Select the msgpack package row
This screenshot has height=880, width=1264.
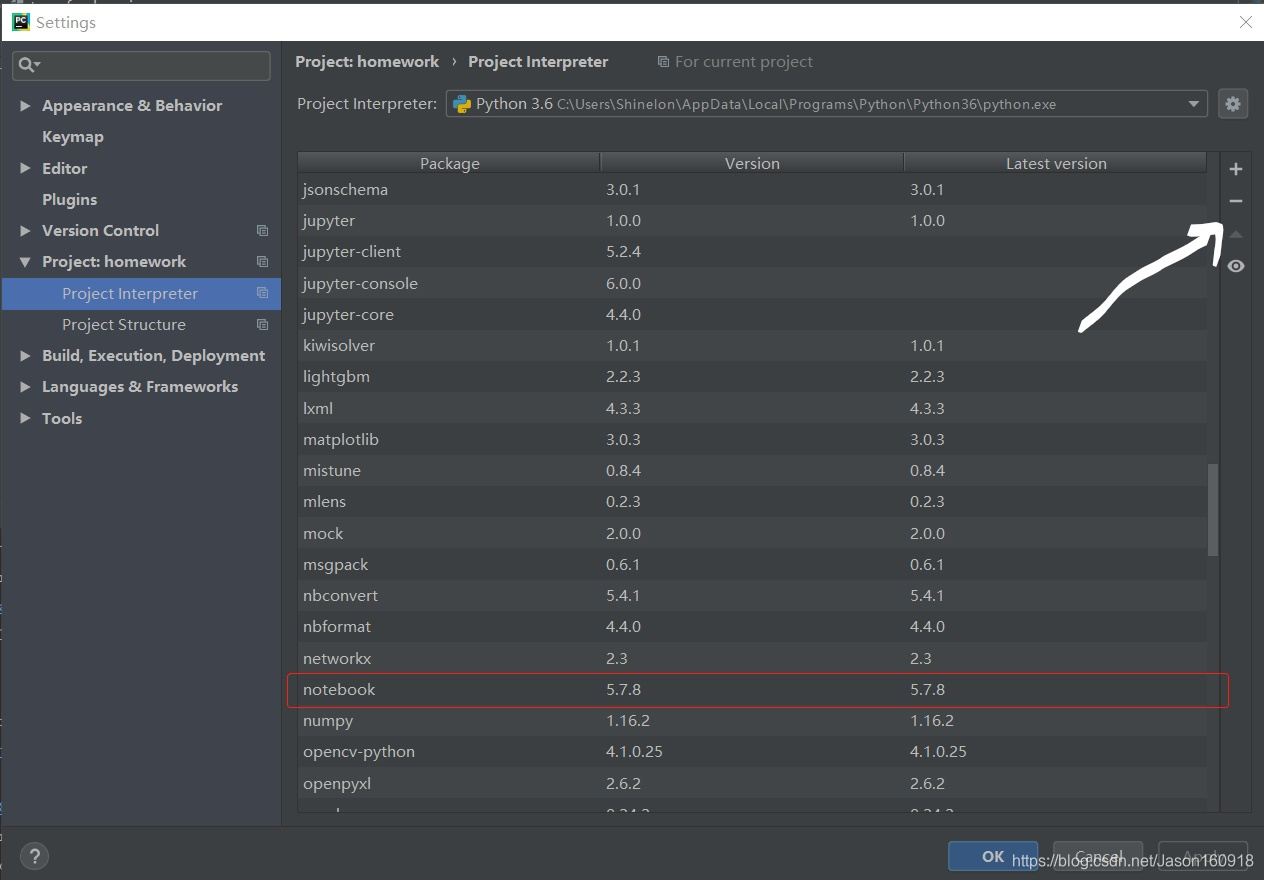tap(752, 565)
